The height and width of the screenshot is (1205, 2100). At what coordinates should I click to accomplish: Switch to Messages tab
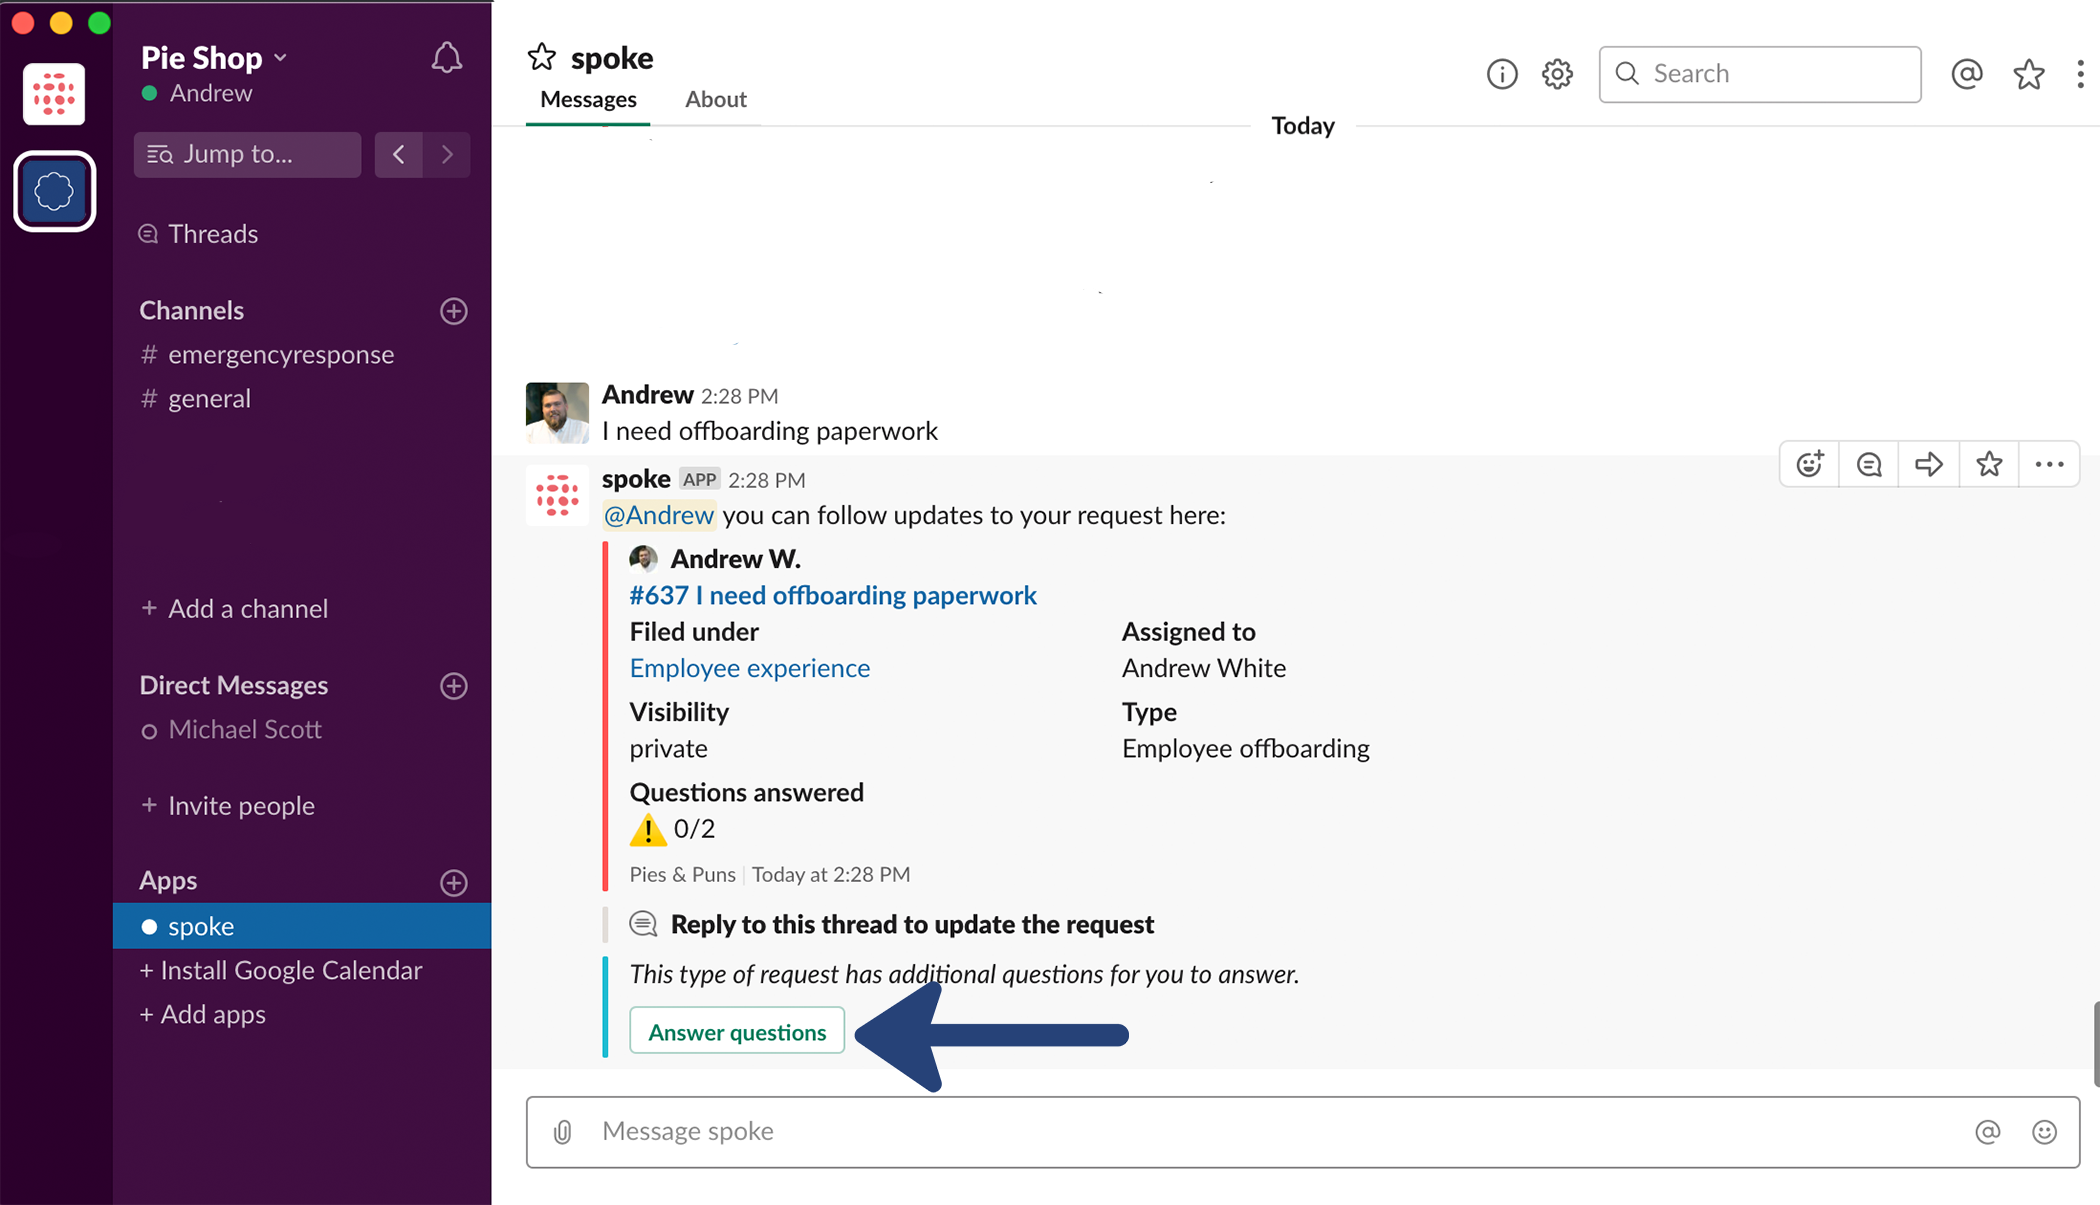click(588, 99)
